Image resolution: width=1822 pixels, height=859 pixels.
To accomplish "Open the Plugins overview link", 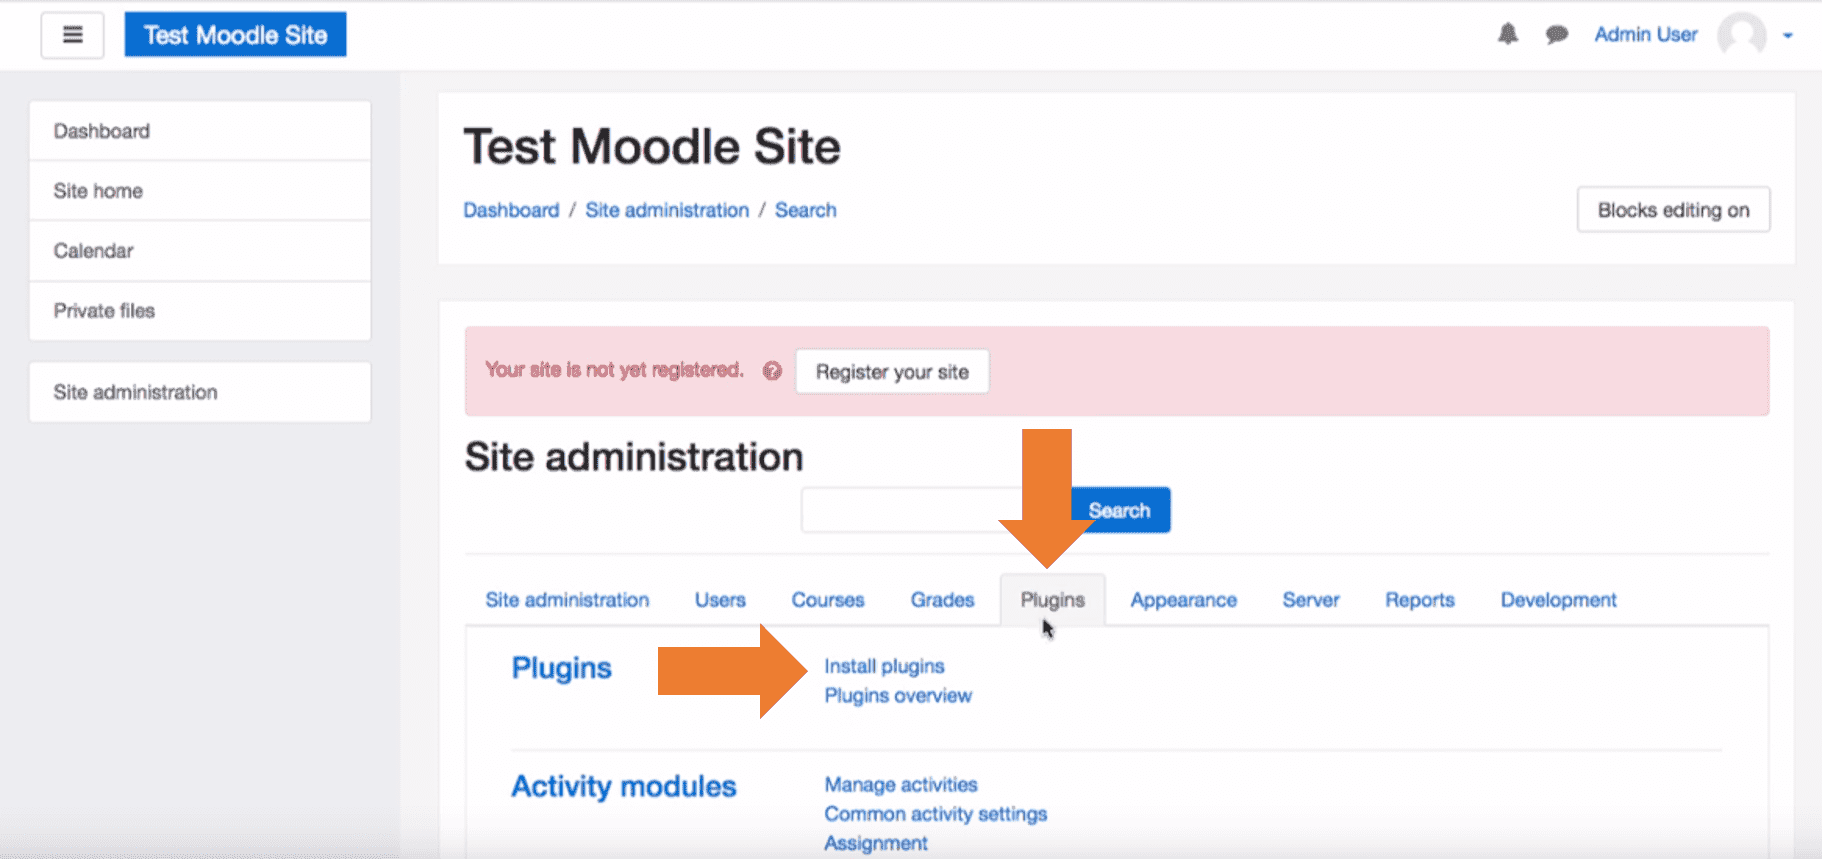I will pyautogui.click(x=898, y=695).
